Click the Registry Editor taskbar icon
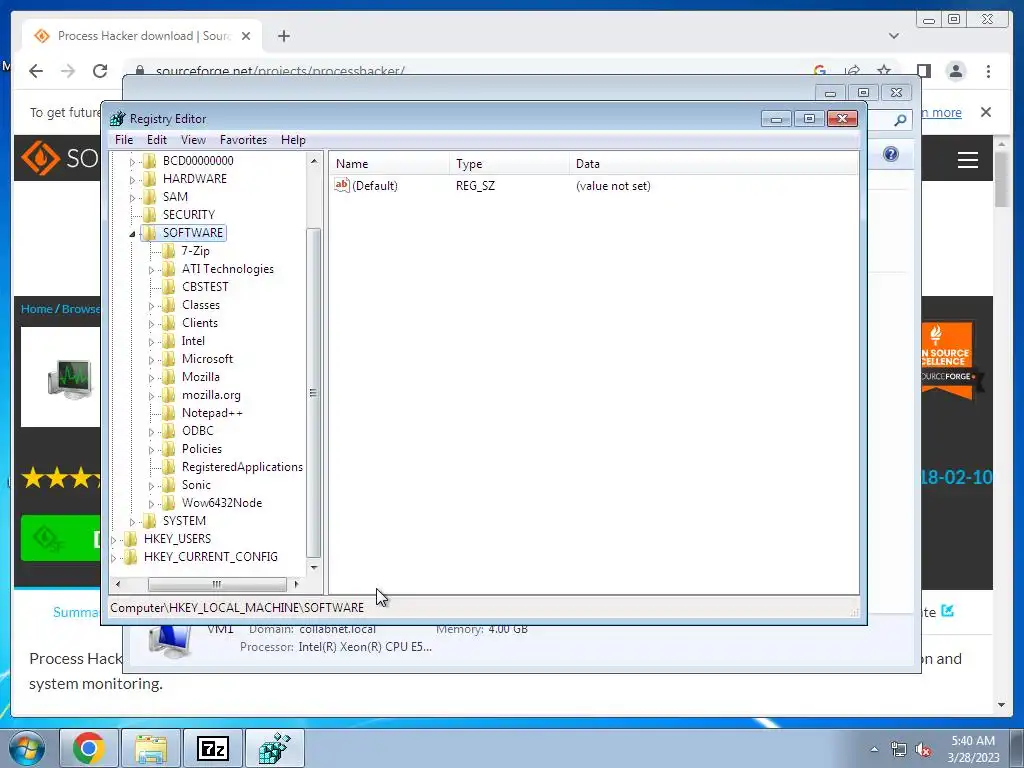The height and width of the screenshot is (768, 1024). point(275,748)
